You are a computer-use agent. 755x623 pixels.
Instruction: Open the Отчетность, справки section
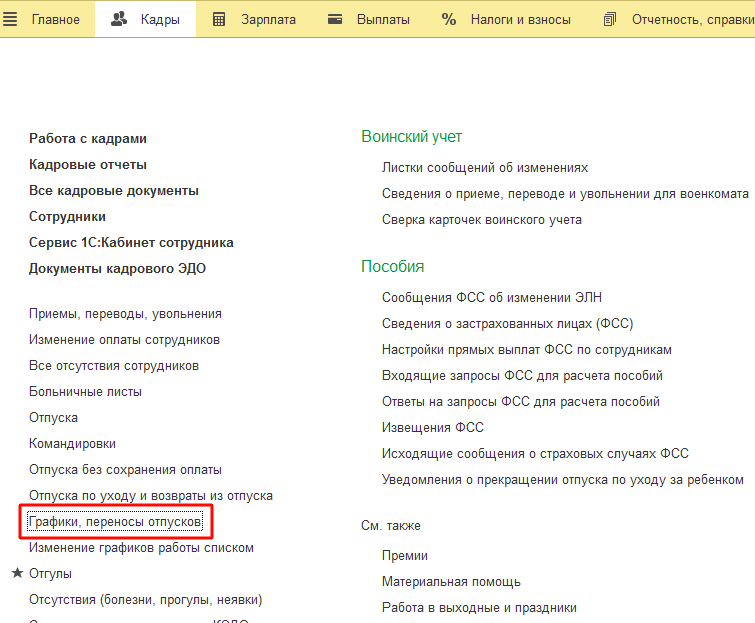pyautogui.click(x=693, y=19)
